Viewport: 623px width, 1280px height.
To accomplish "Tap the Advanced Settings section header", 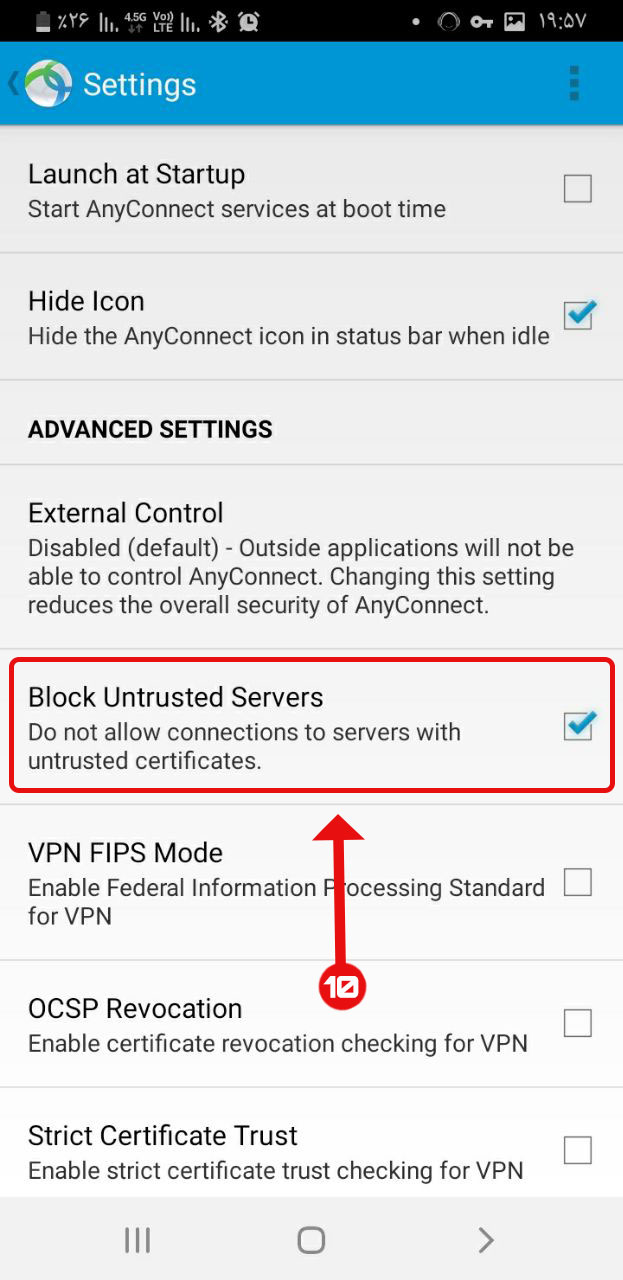I will [x=150, y=429].
